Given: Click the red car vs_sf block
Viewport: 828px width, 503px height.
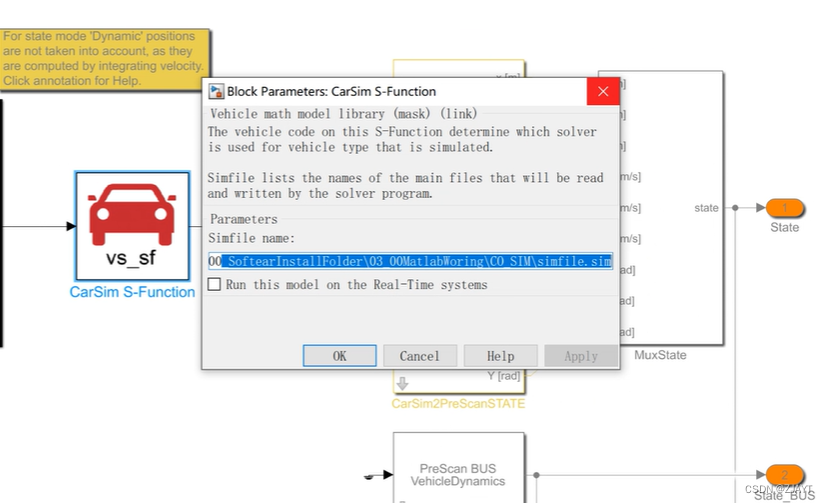Looking at the screenshot, I should [132, 225].
